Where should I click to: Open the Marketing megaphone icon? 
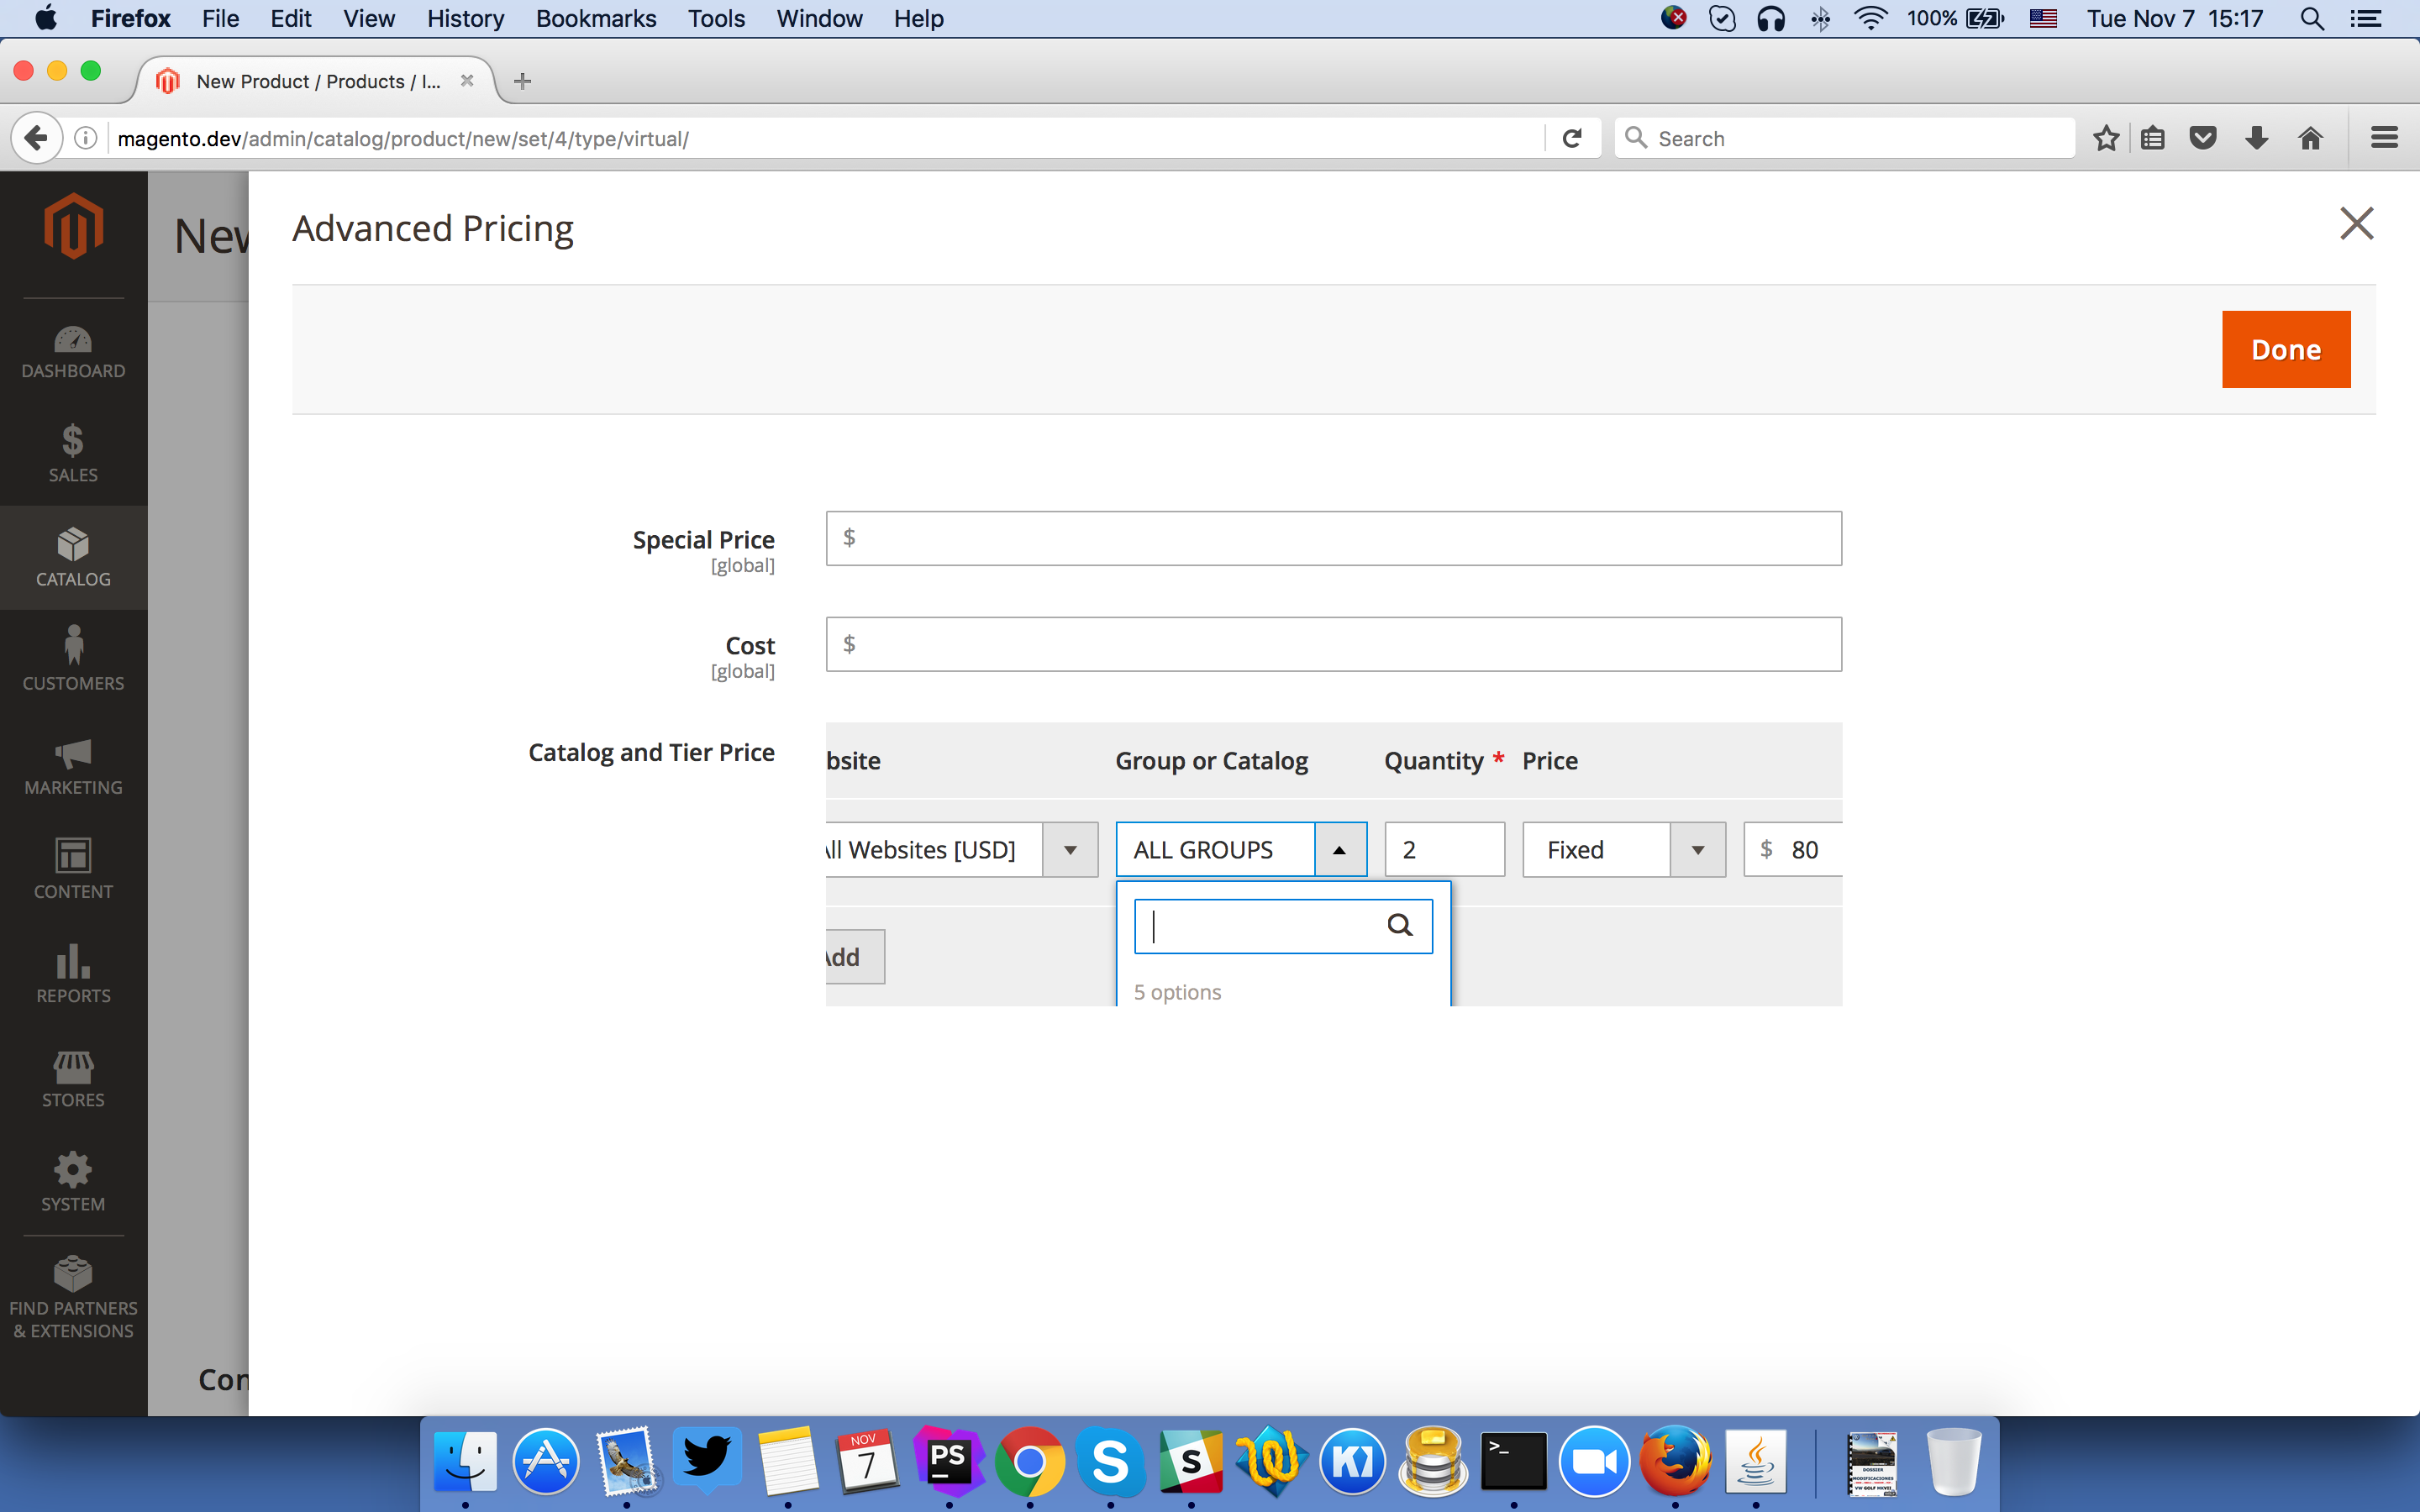(73, 766)
